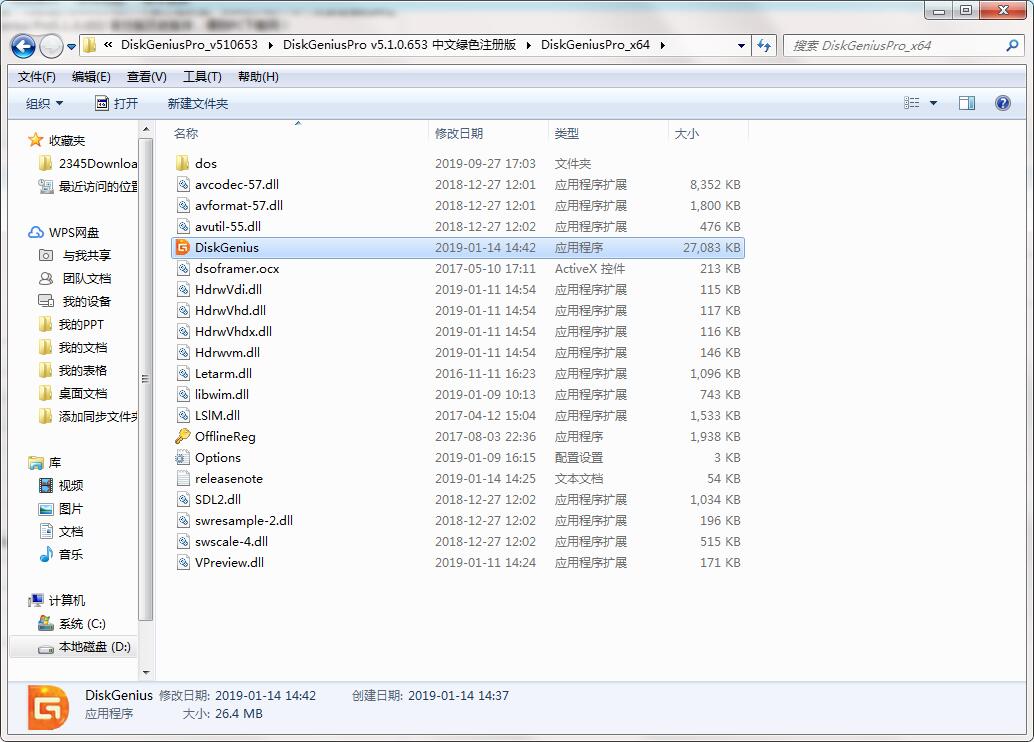Click the 最近访问的位置 icon
This screenshot has width=1034, height=742.
click(46, 187)
